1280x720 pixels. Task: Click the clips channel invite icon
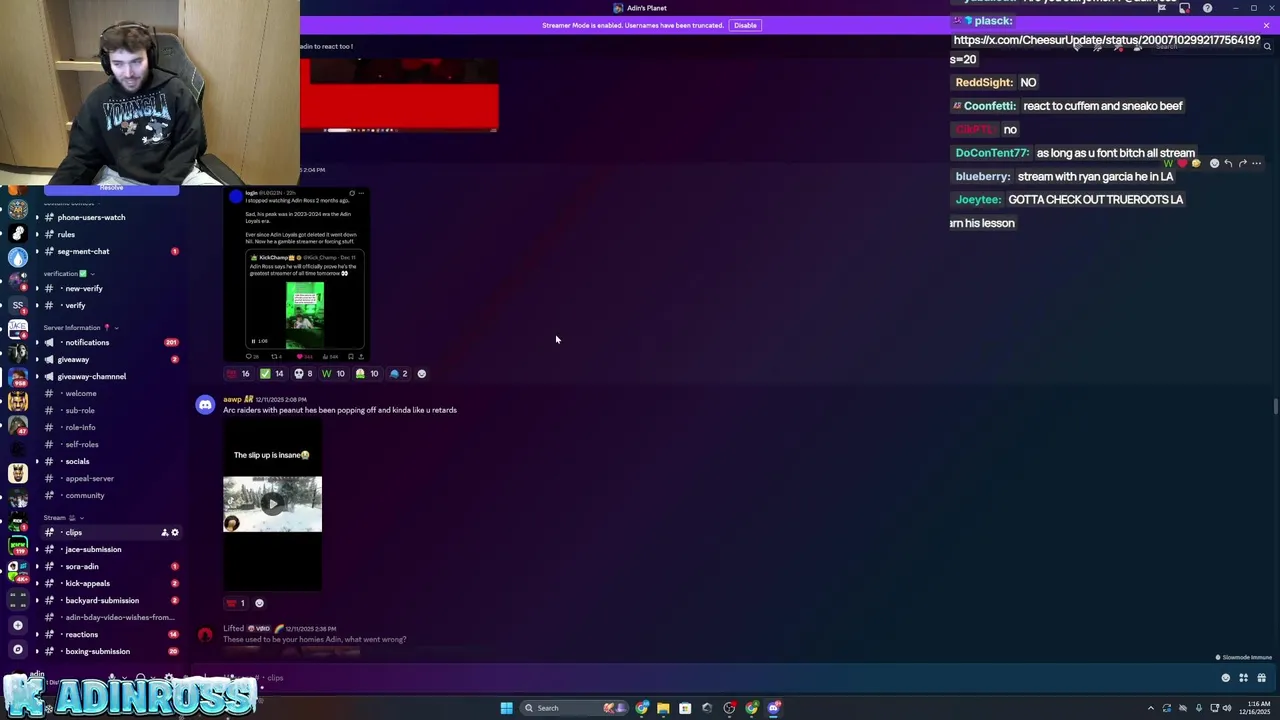point(164,532)
